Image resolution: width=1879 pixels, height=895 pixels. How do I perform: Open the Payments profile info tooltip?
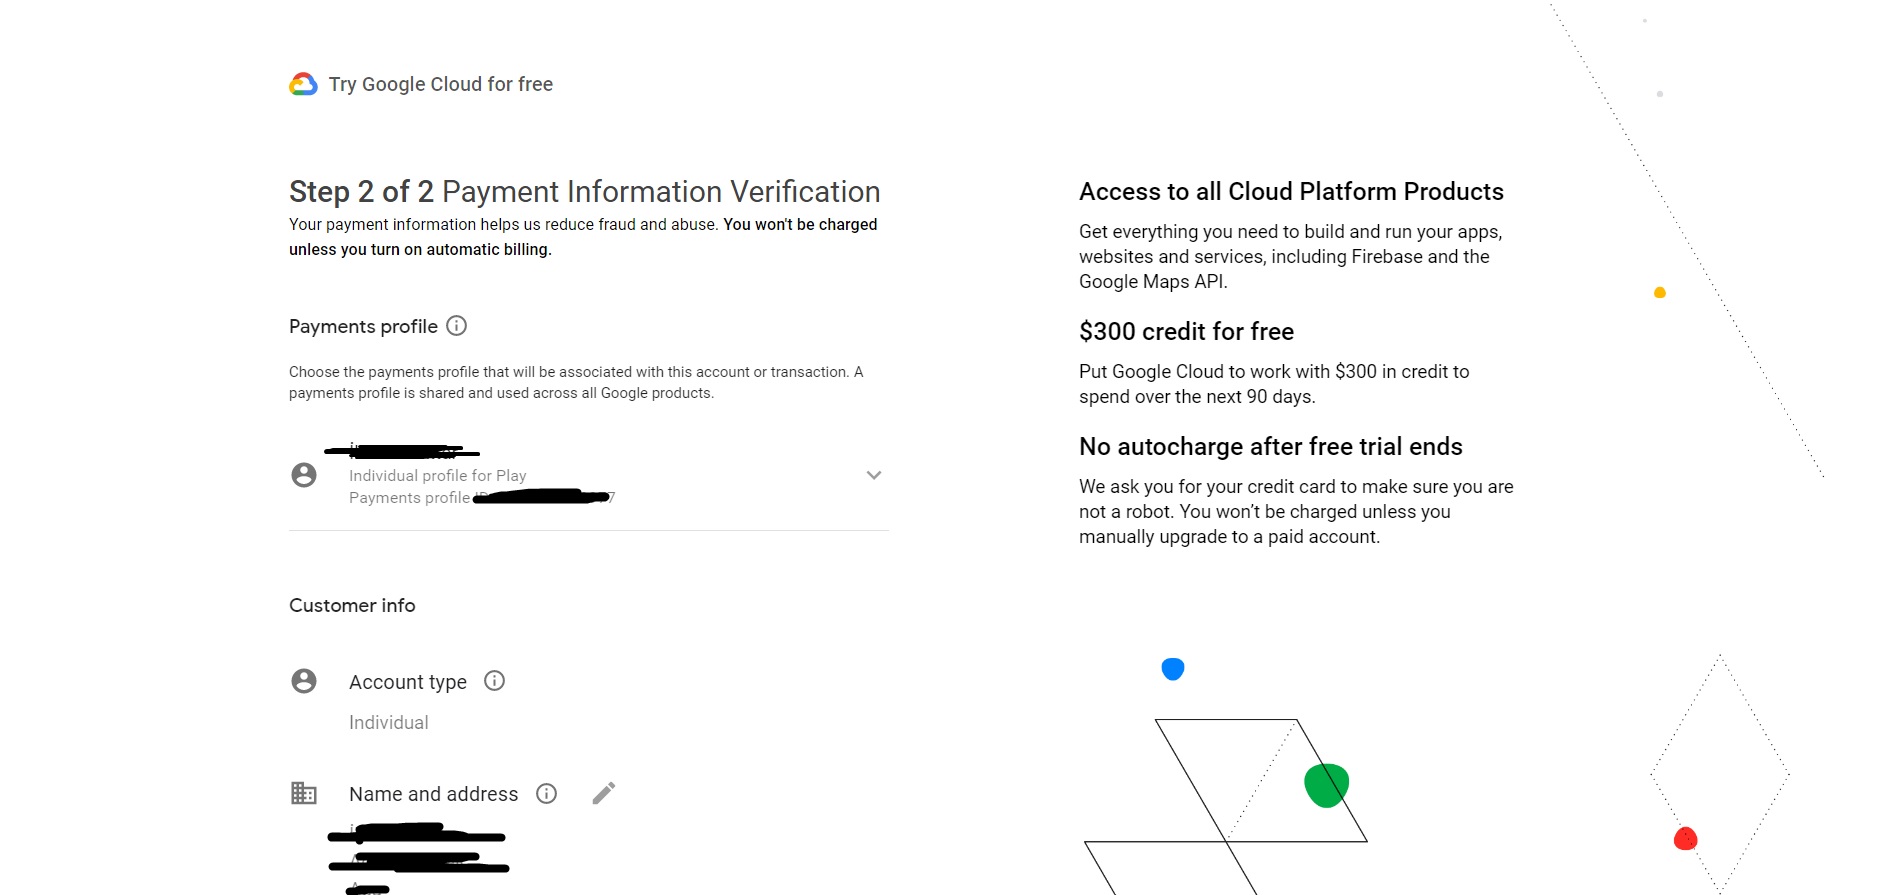[x=456, y=326]
